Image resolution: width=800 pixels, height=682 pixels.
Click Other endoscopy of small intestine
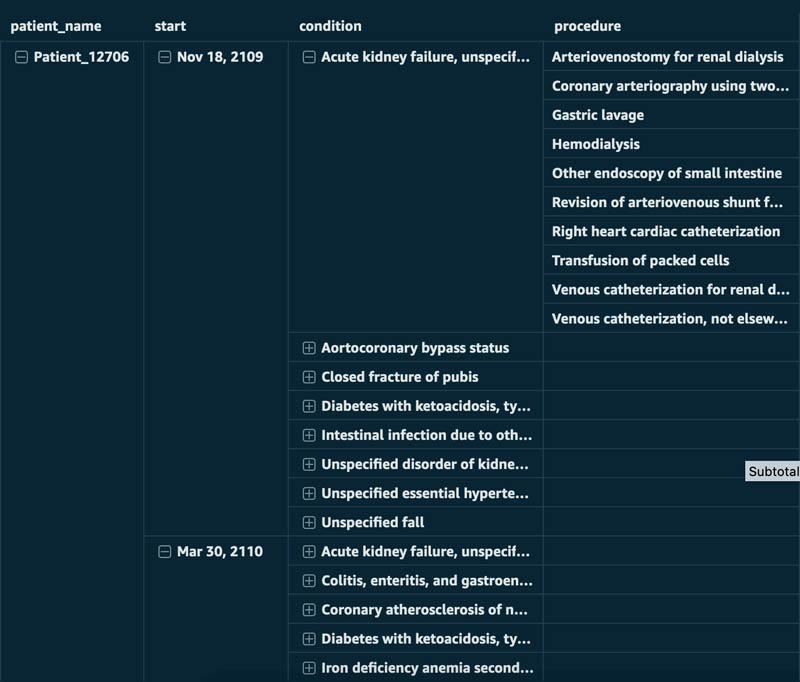click(x=671, y=173)
